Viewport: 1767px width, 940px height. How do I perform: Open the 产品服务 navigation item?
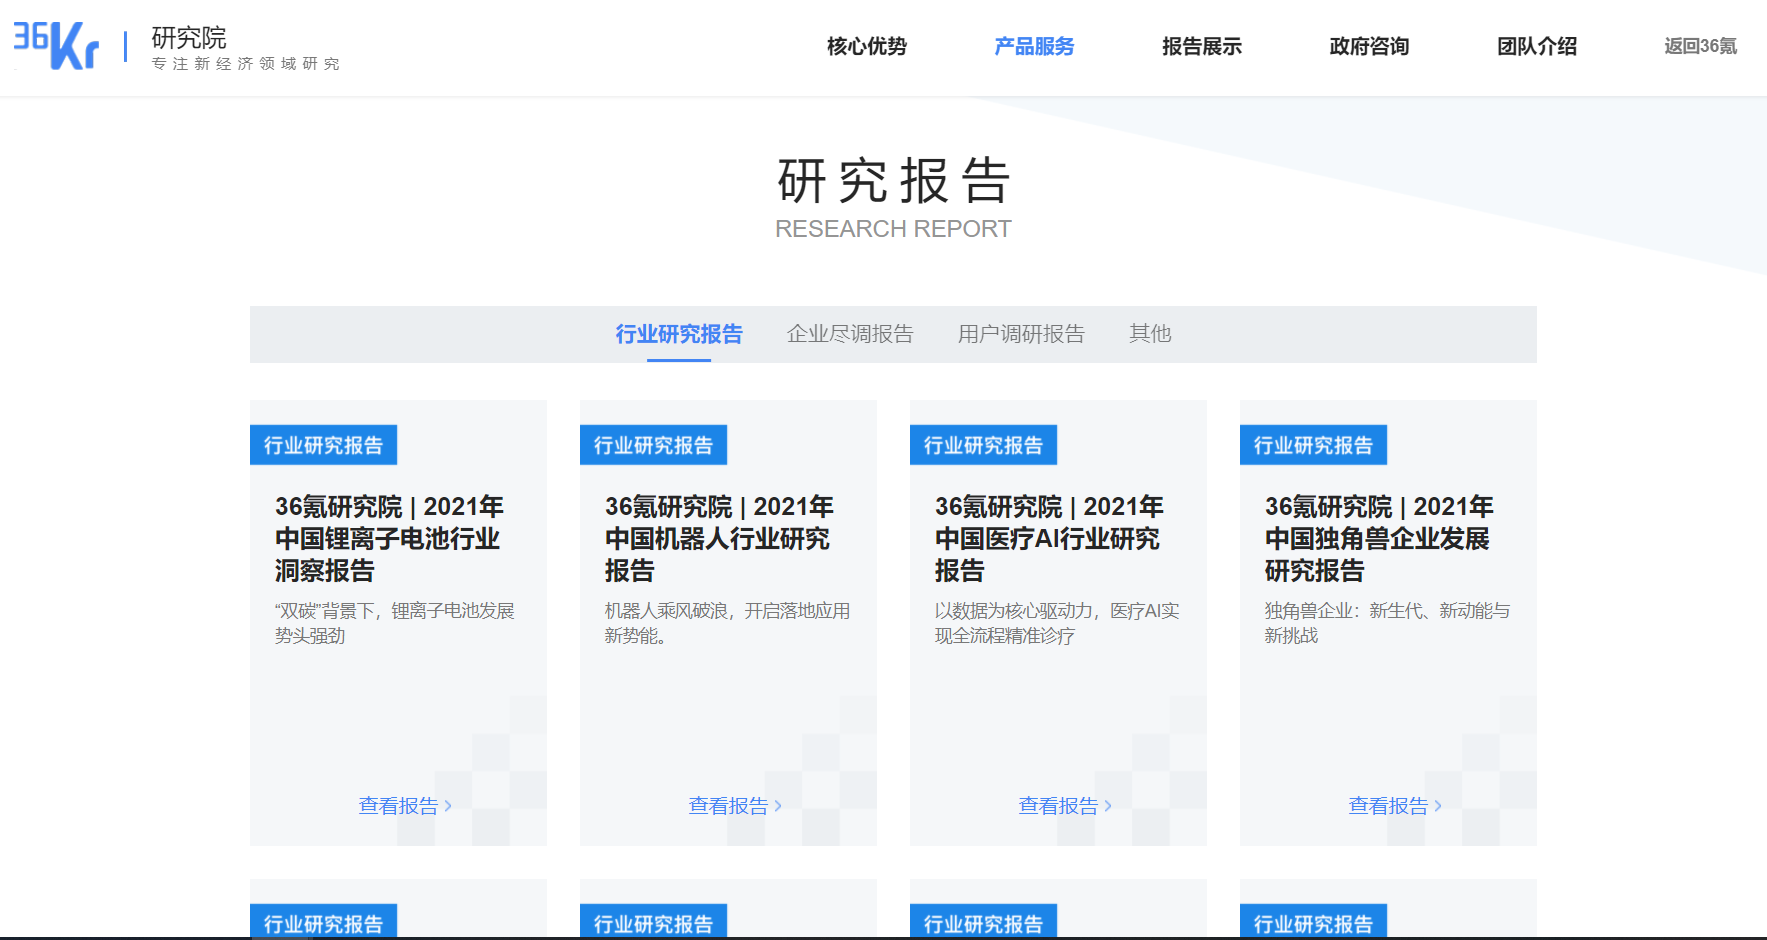coord(1034,46)
